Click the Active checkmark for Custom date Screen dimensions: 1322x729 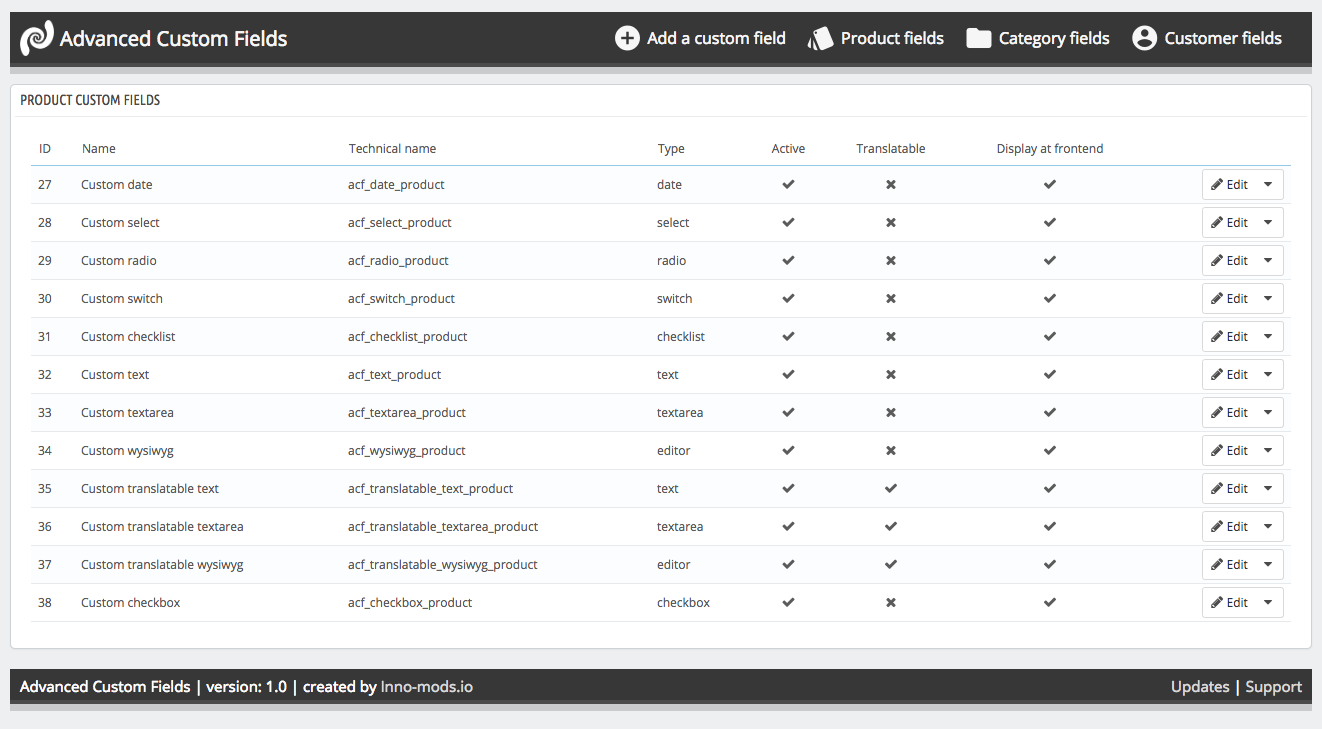pos(788,184)
